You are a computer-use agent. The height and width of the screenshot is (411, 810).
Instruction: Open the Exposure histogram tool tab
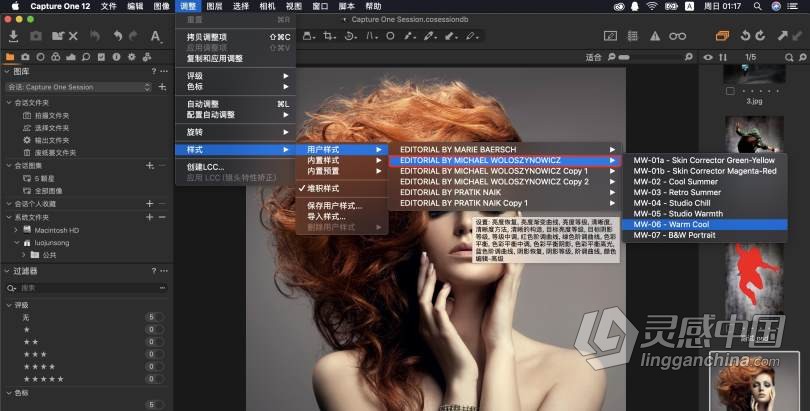pos(71,57)
